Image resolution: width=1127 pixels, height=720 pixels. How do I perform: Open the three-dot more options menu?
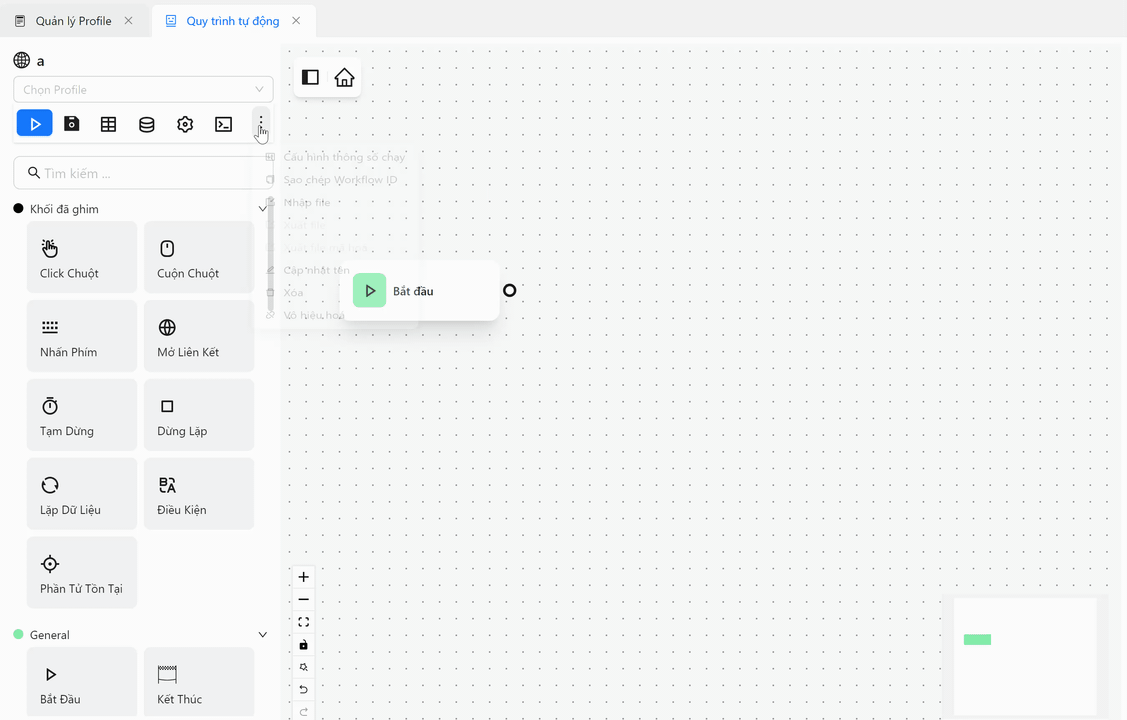point(261,124)
